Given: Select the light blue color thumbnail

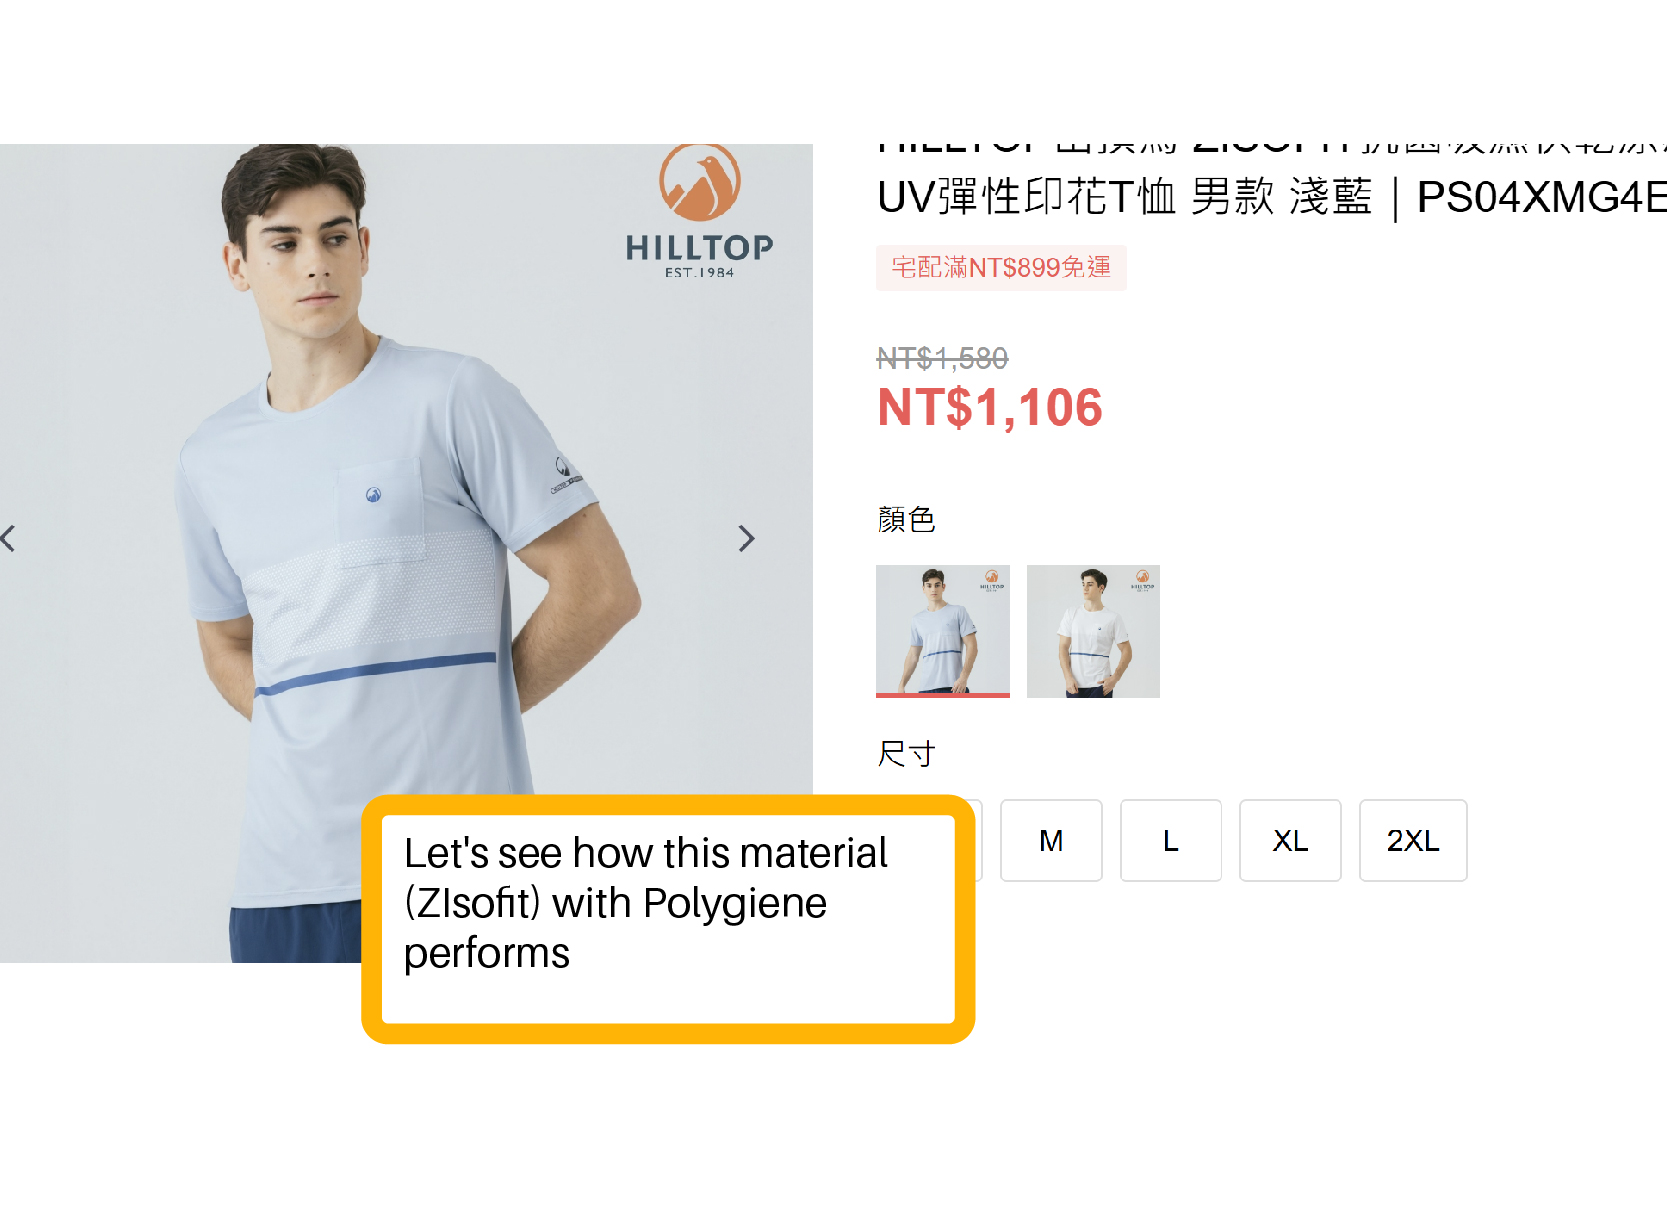Looking at the screenshot, I should point(943,631).
